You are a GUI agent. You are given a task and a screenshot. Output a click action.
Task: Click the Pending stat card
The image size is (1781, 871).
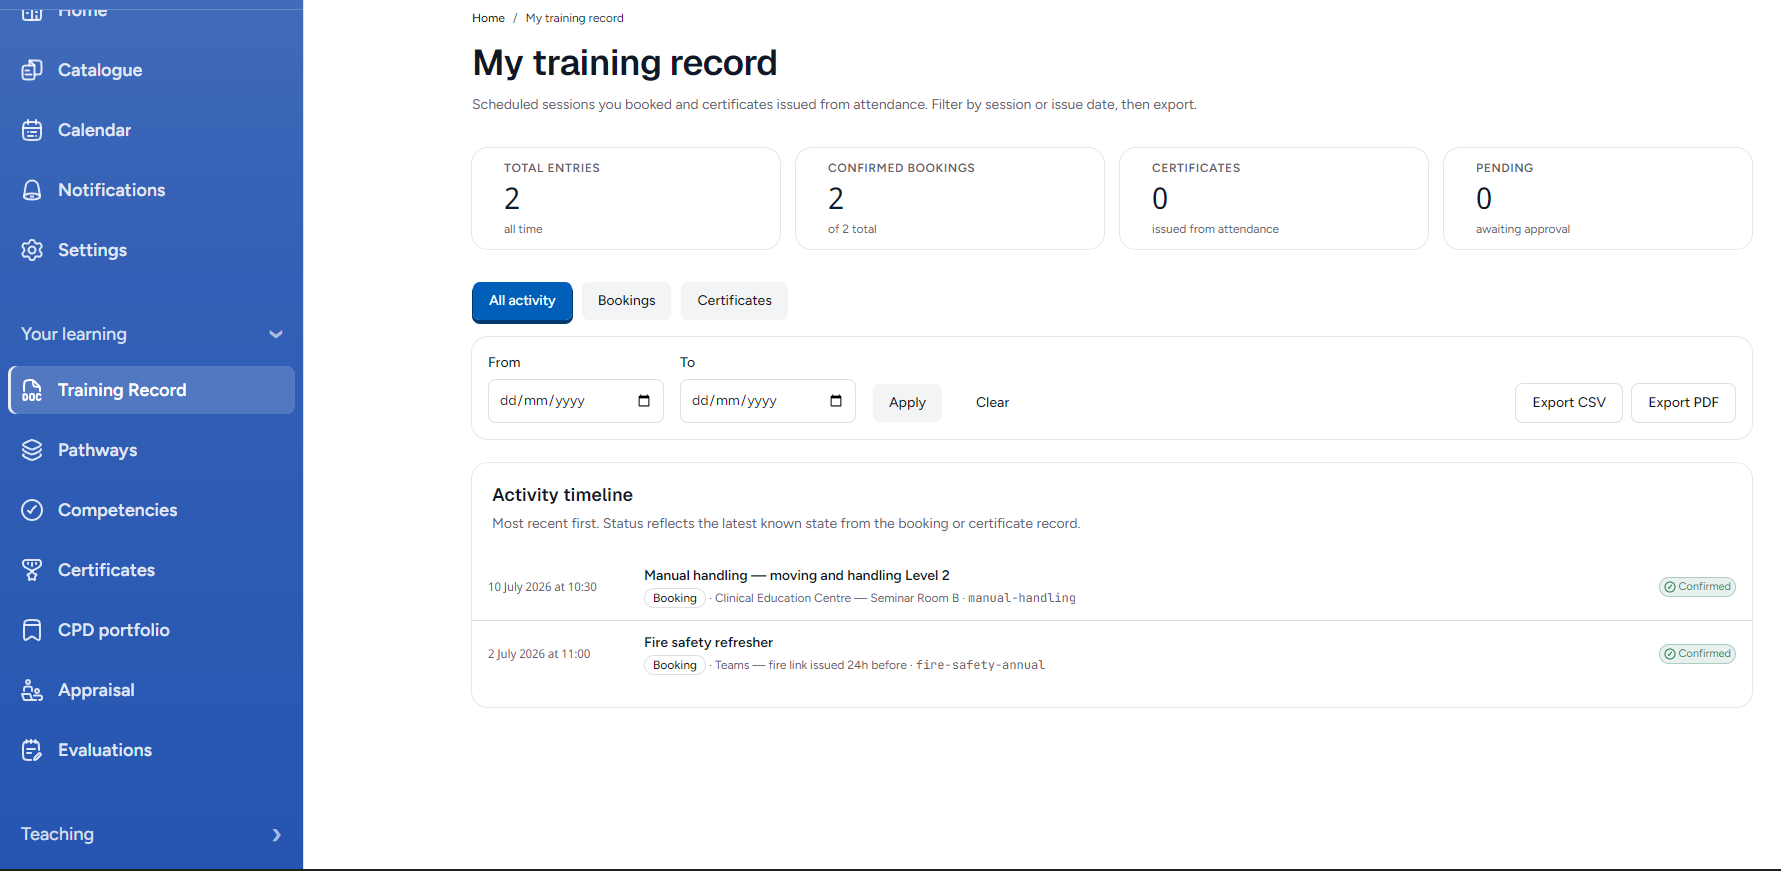click(1598, 199)
